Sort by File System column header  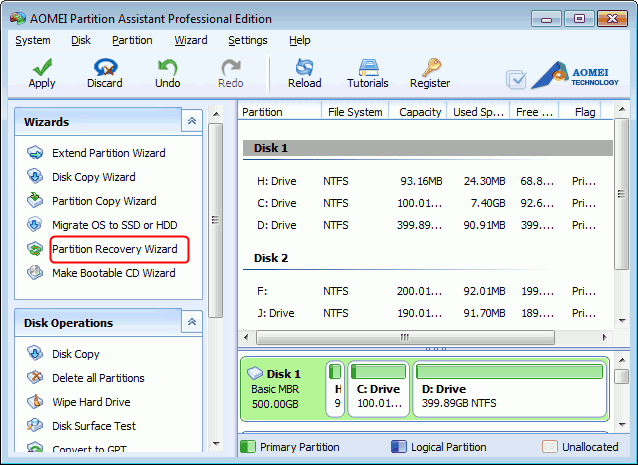click(355, 112)
